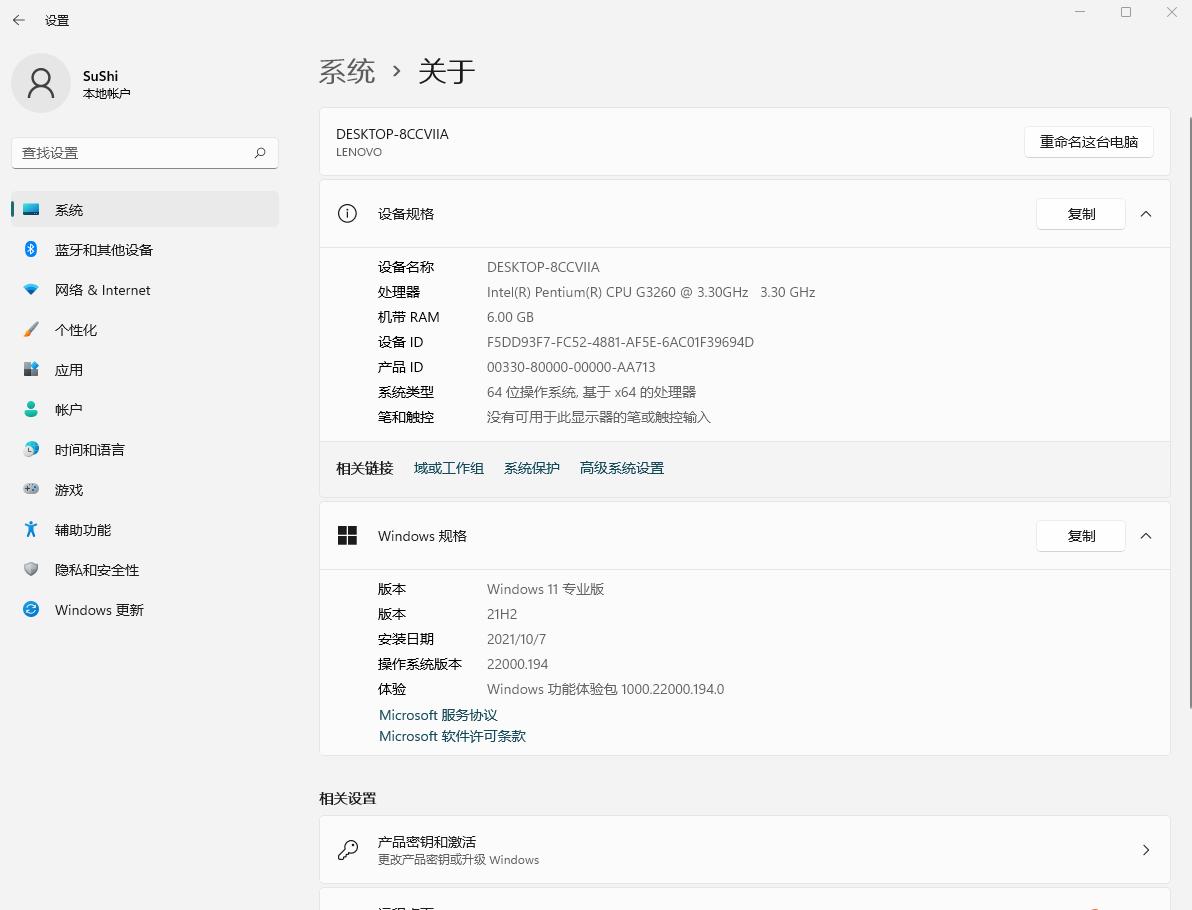The image size is (1192, 910).
Task: Collapse the 设备规格 section
Action: [1146, 213]
